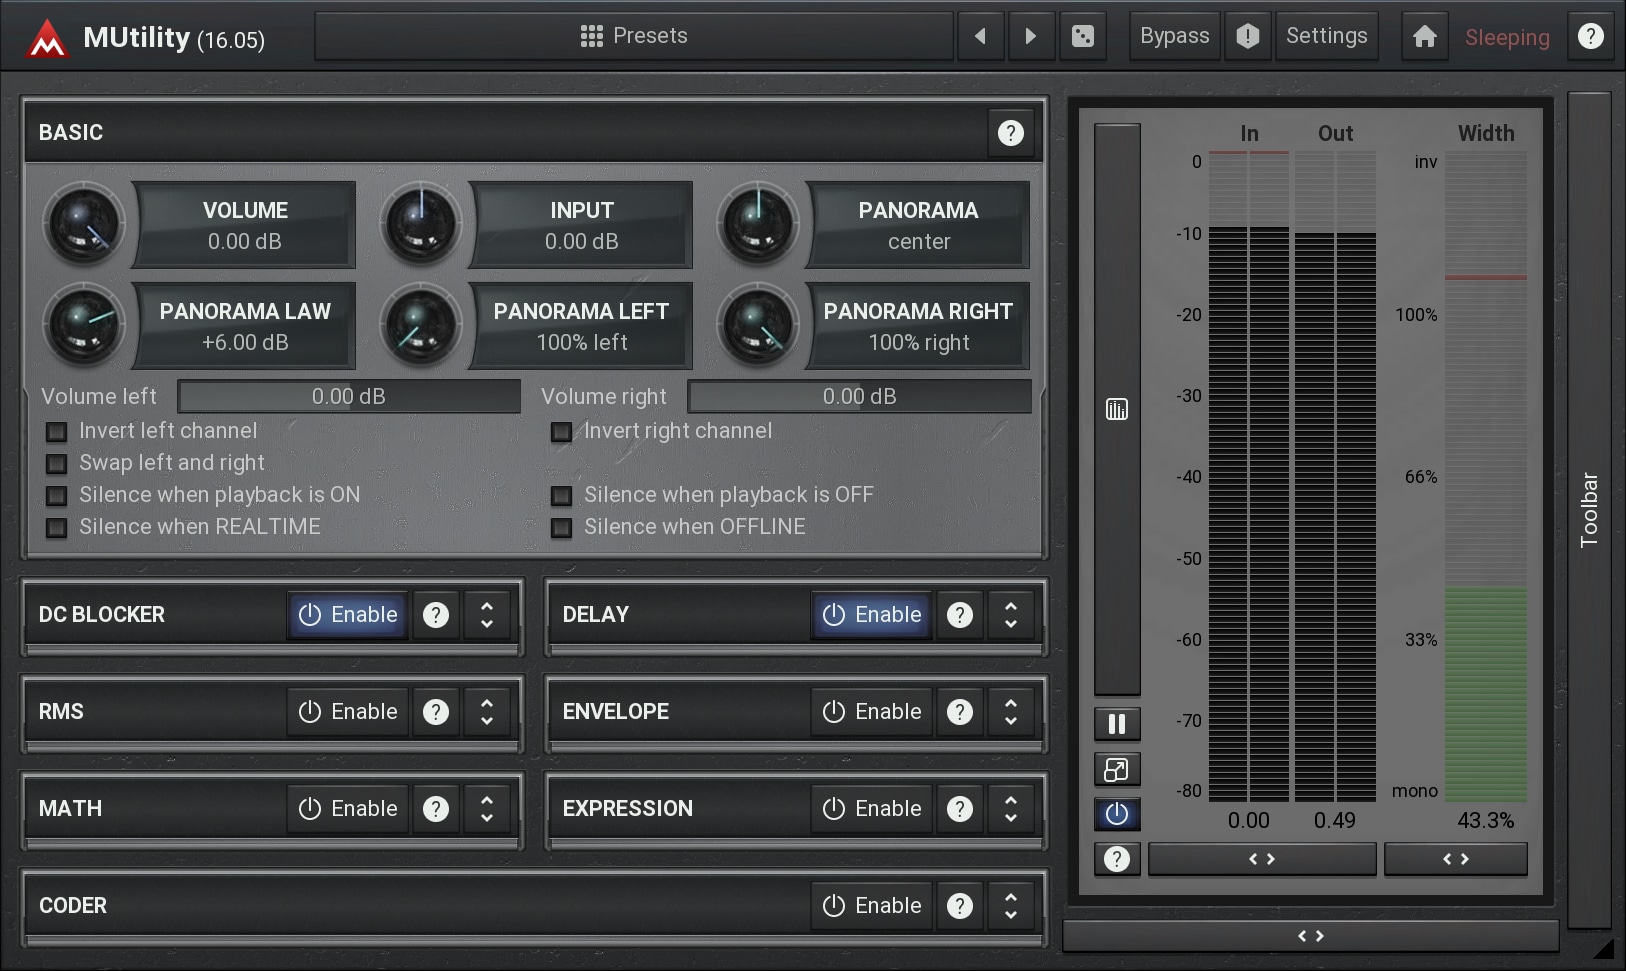1626x971 pixels.
Task: Click the home icon in top bar
Action: [x=1425, y=37]
